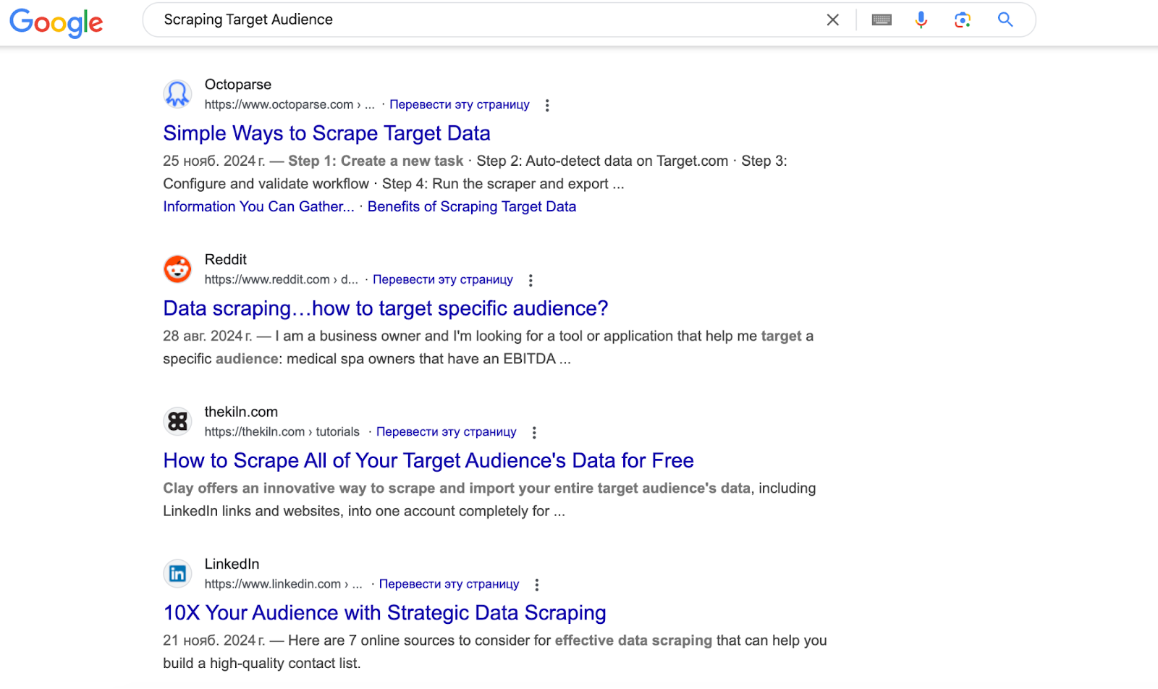Click snippet date '25 нояб. 2024 г.'

point(214,161)
